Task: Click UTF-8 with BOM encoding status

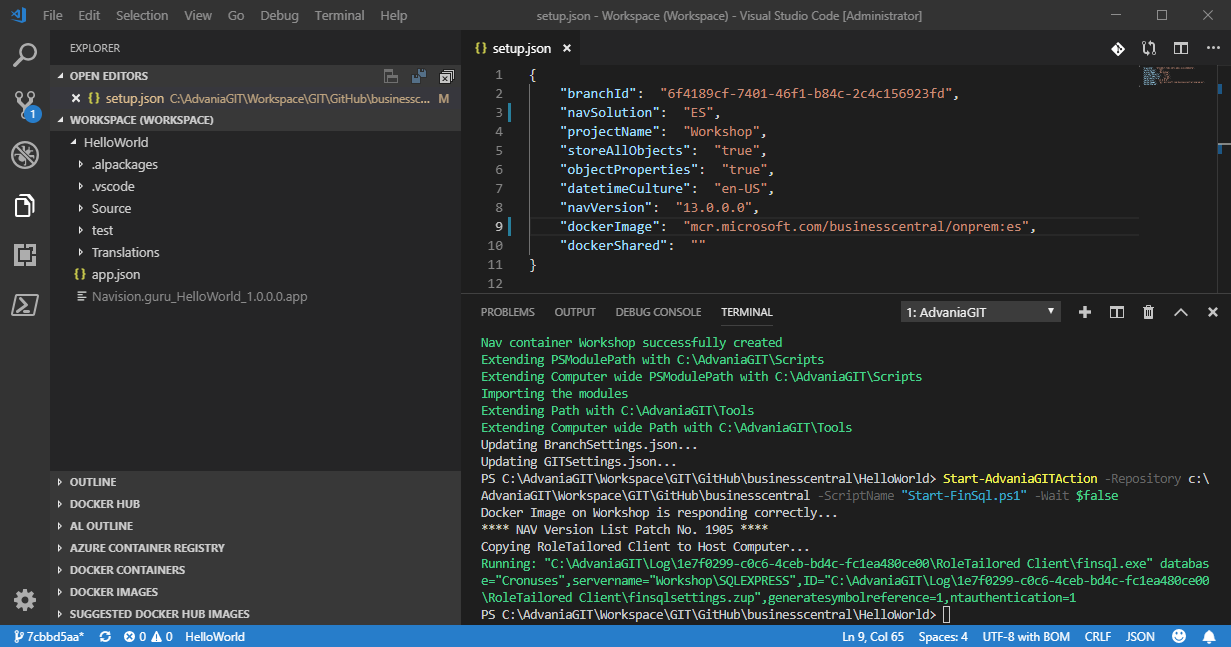Action: 1026,637
